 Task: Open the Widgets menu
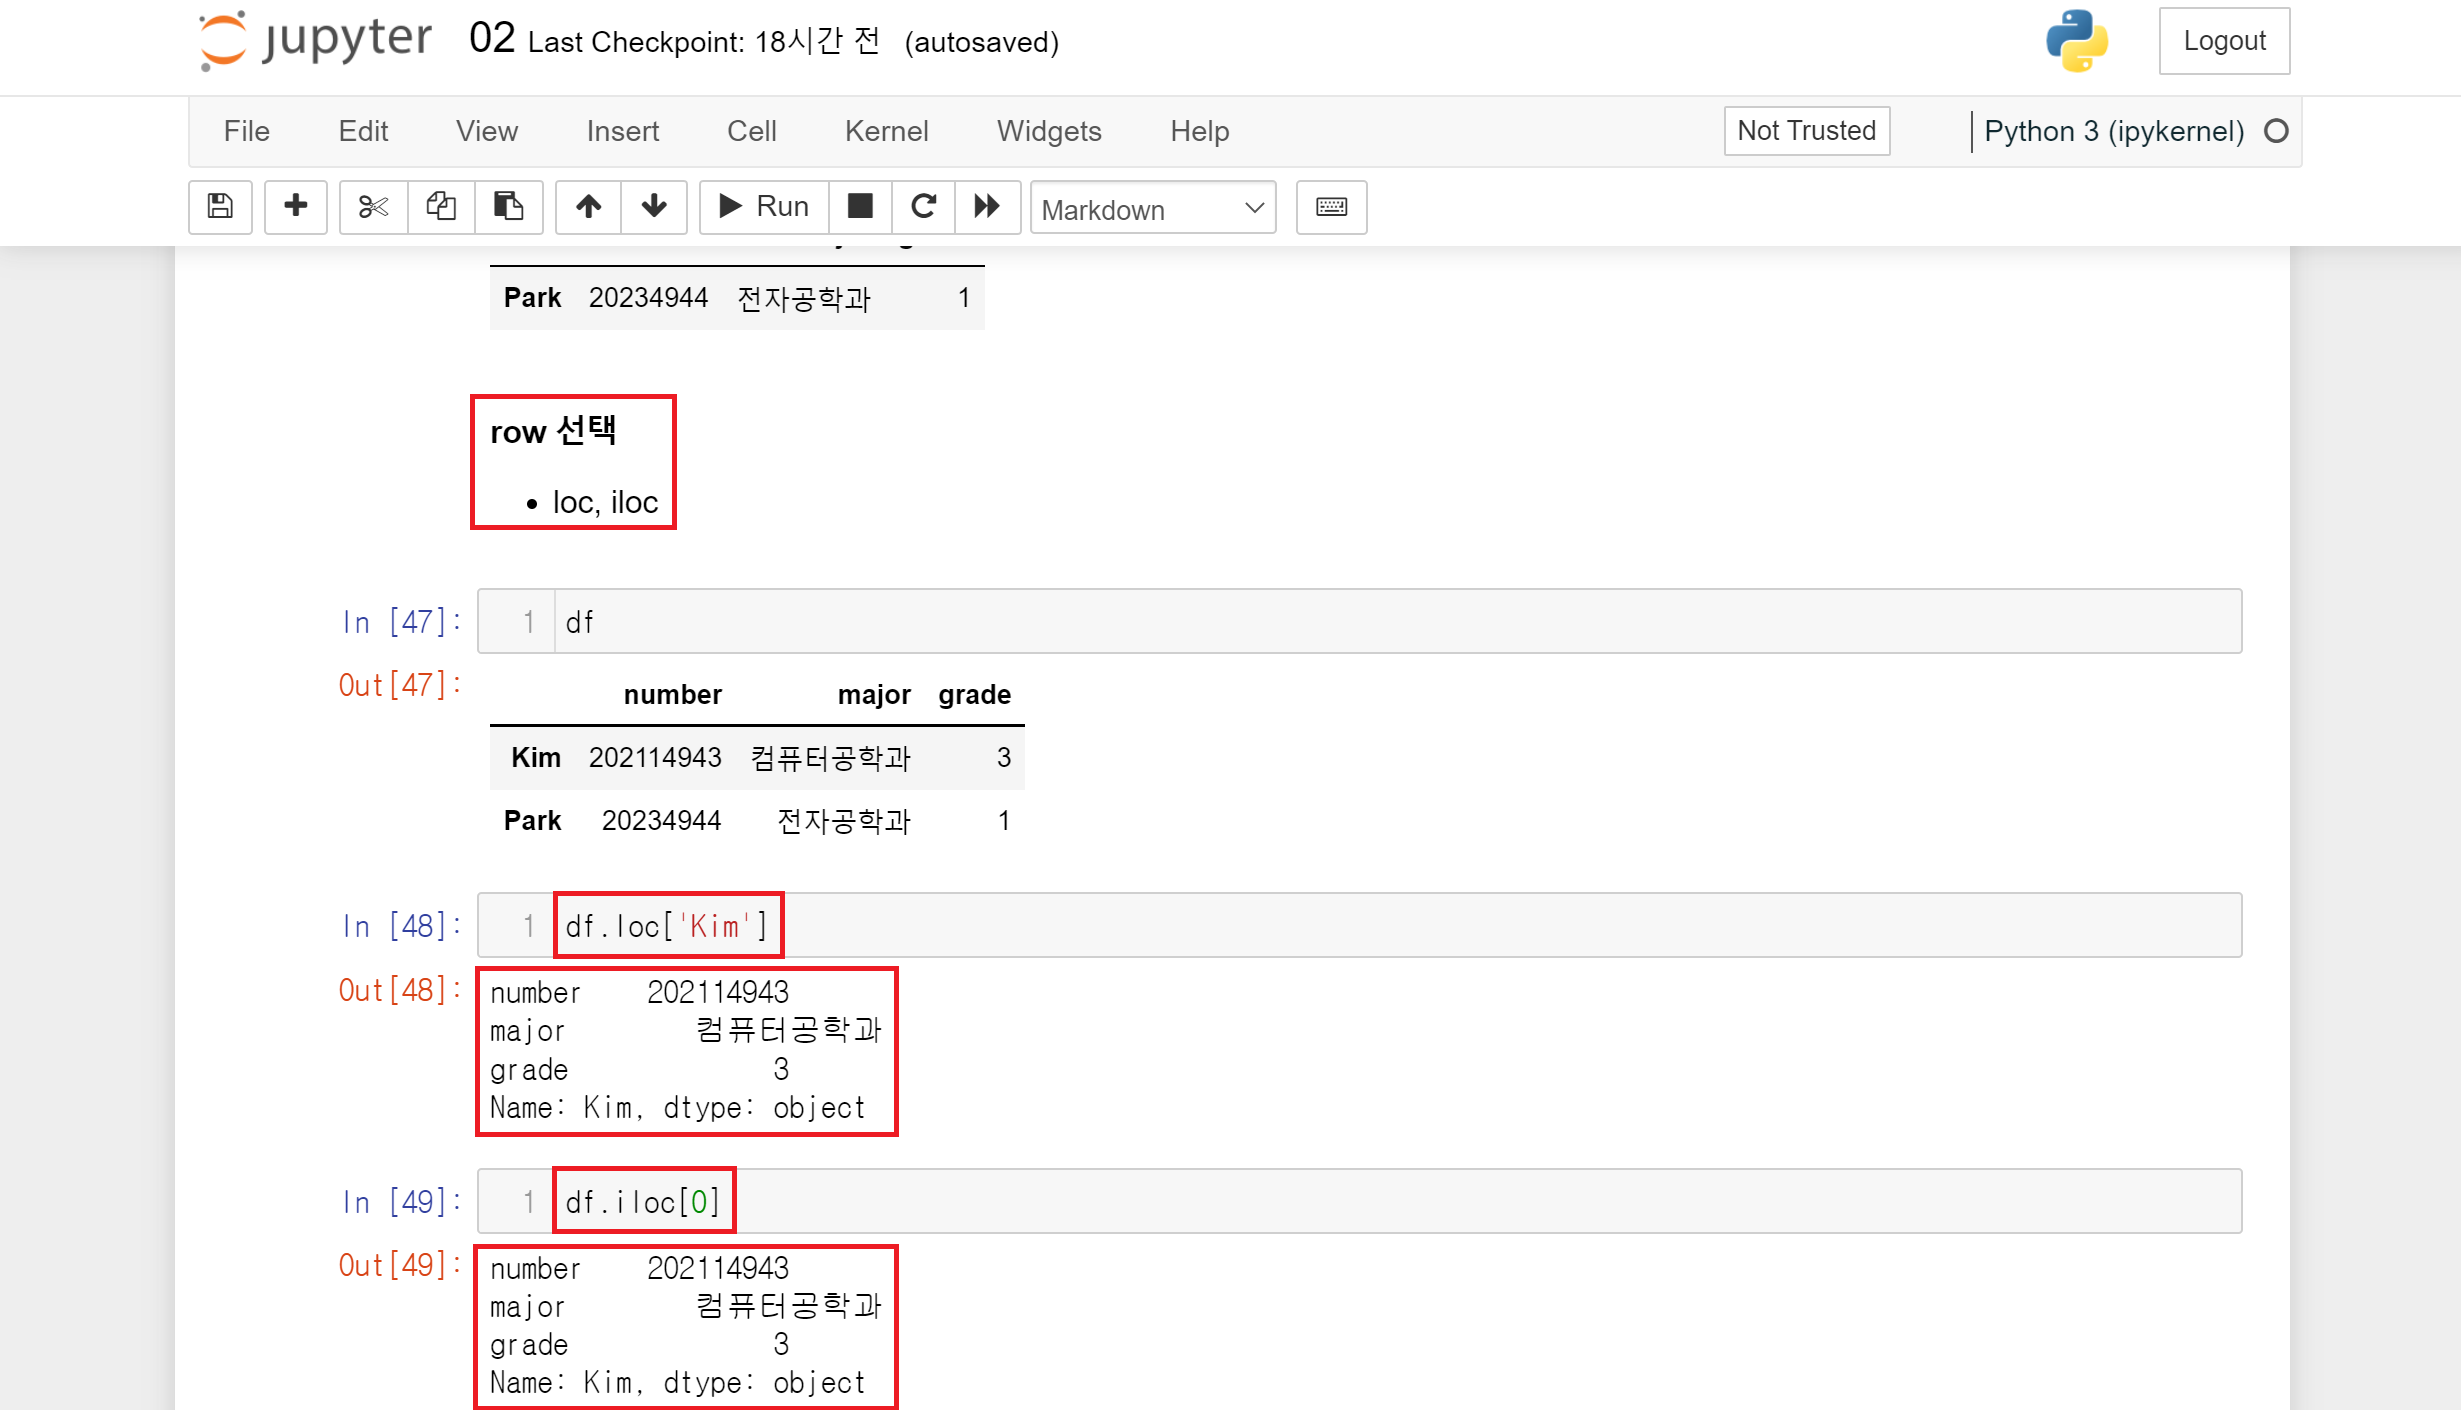pyautogui.click(x=1049, y=131)
